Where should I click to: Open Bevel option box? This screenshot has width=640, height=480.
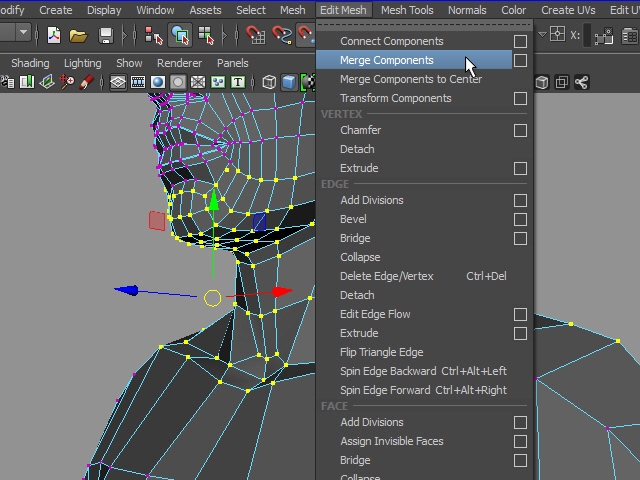(520, 220)
